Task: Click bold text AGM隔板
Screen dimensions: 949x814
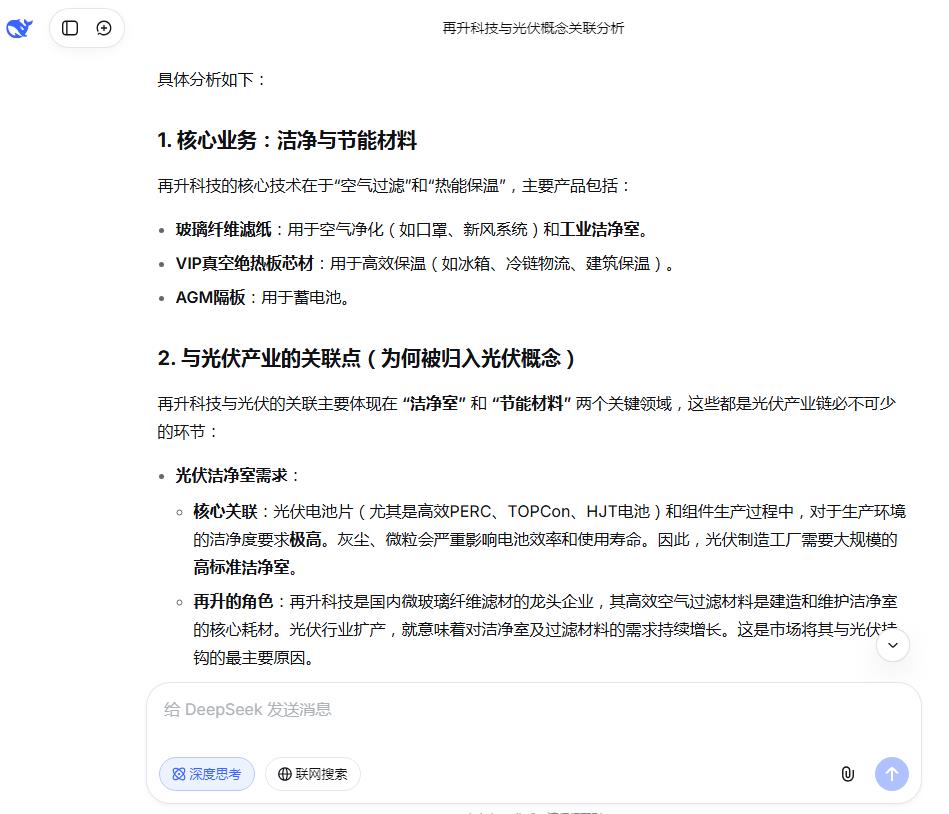Action: [x=210, y=297]
